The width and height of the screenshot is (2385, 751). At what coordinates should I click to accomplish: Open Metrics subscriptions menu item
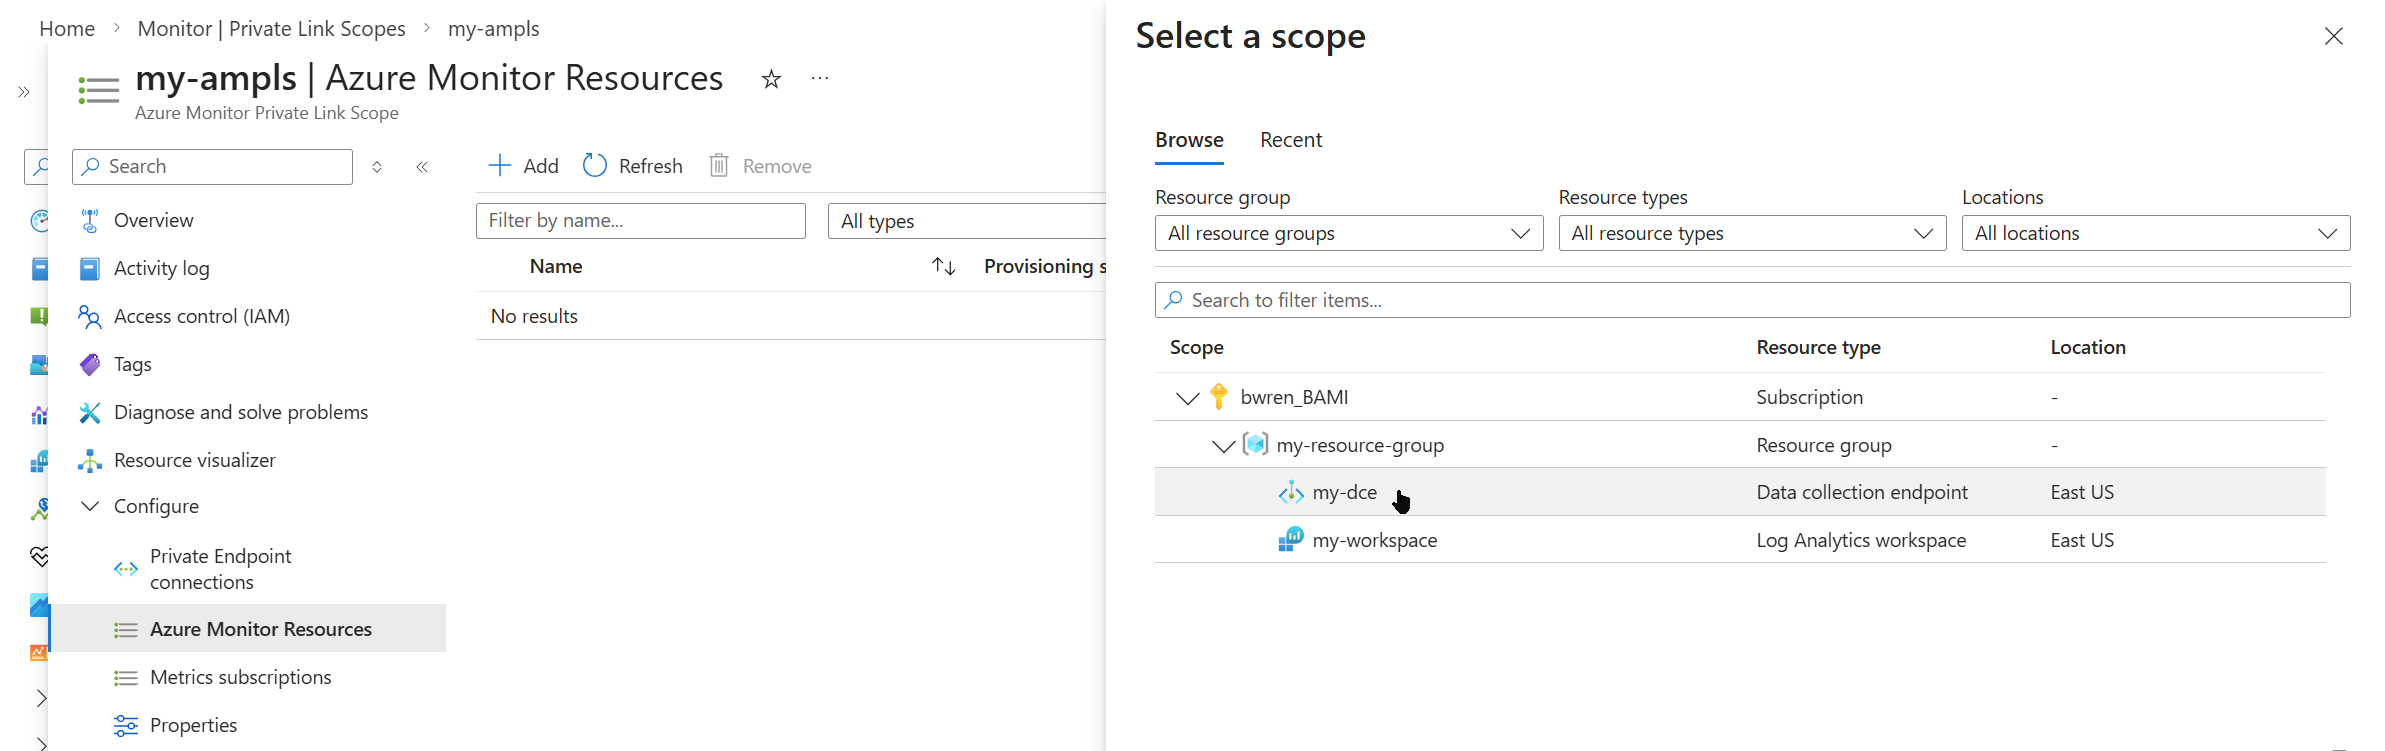pos(240,677)
